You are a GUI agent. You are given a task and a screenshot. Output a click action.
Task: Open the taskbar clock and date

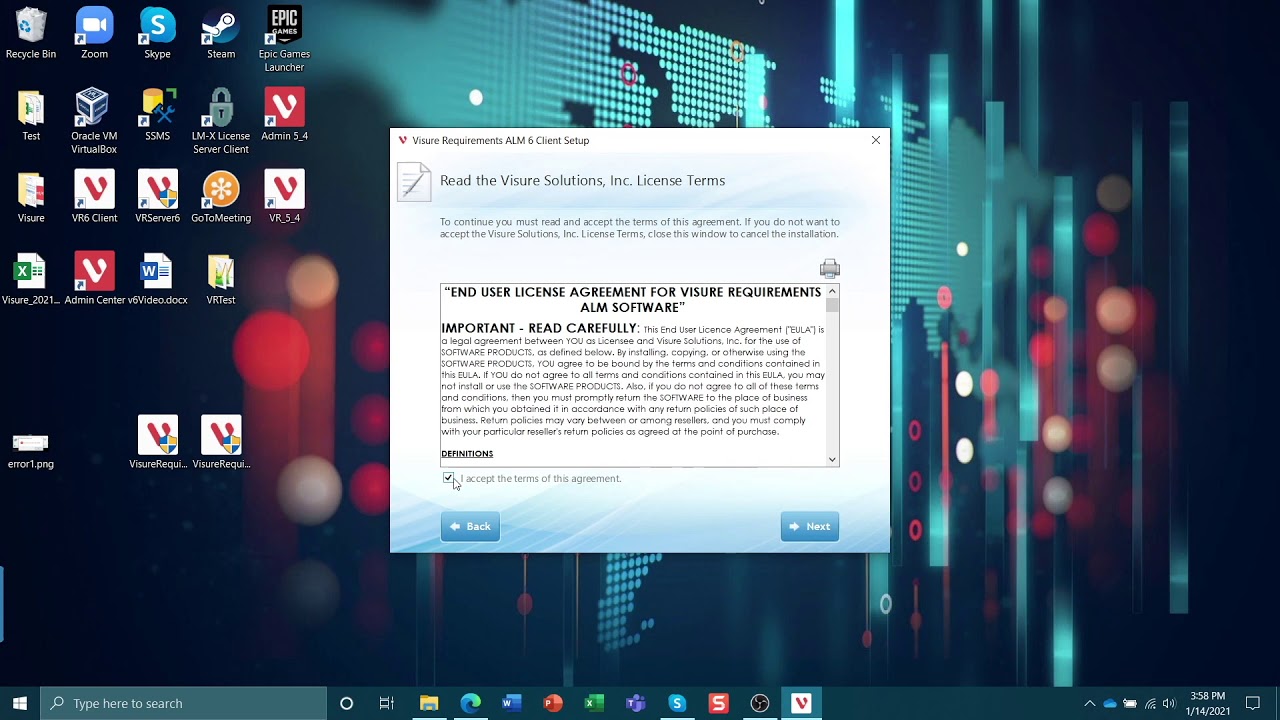1208,703
